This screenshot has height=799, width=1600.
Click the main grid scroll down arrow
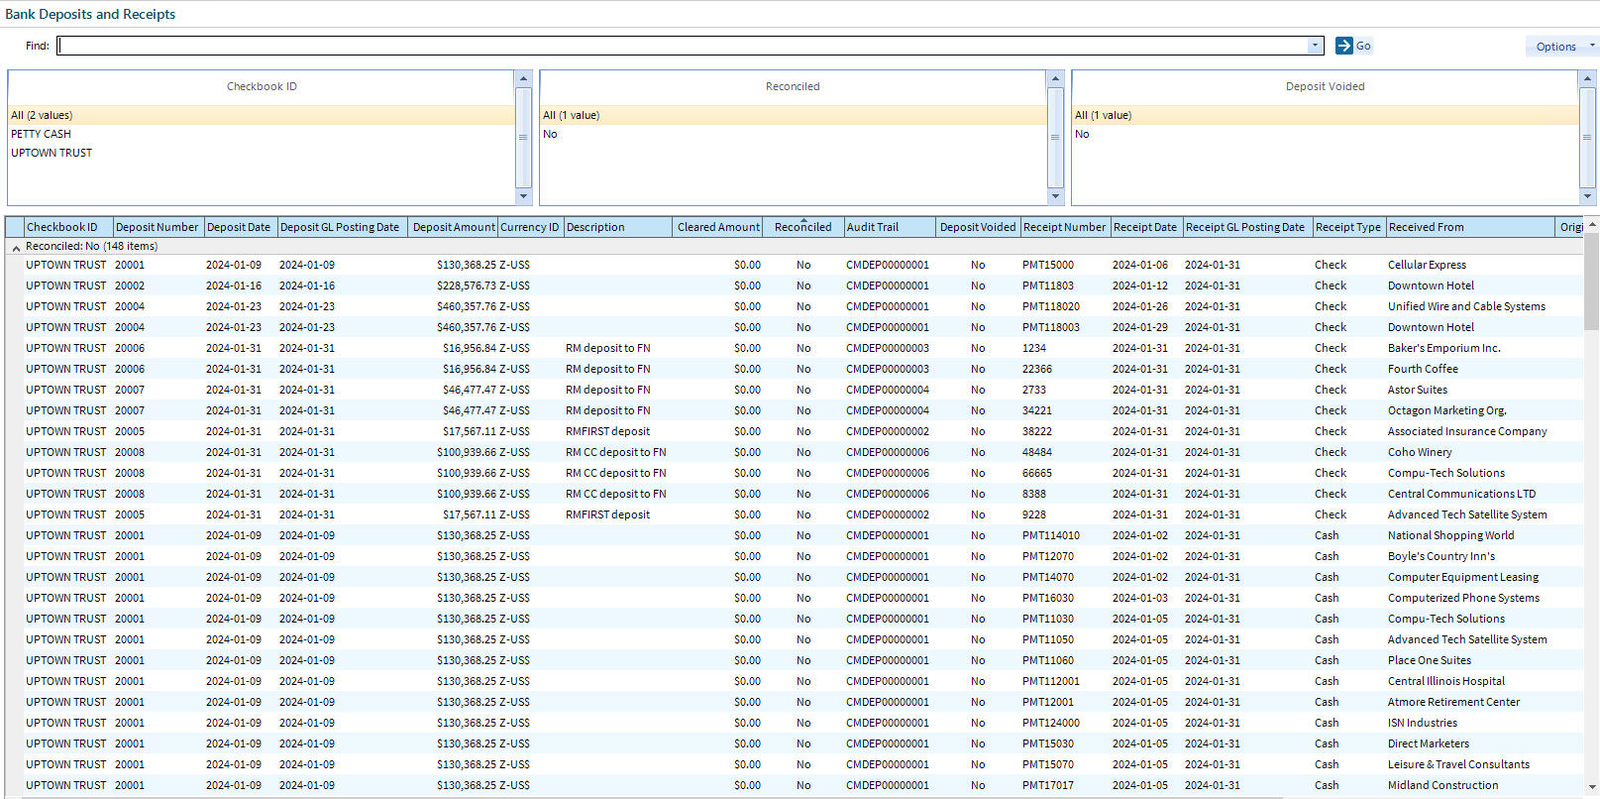[1592, 788]
